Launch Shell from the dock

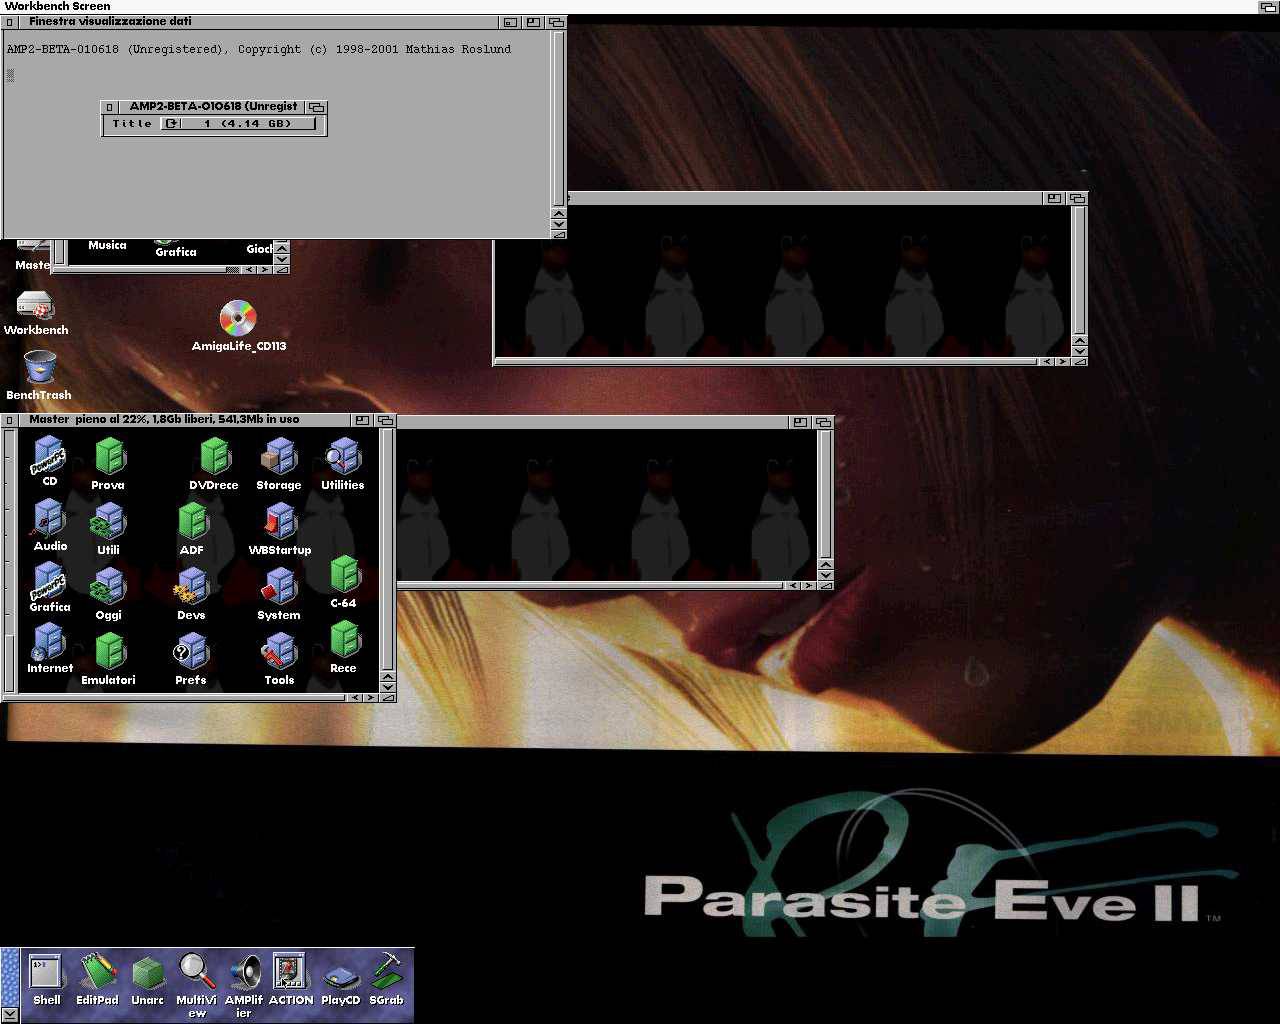click(46, 973)
